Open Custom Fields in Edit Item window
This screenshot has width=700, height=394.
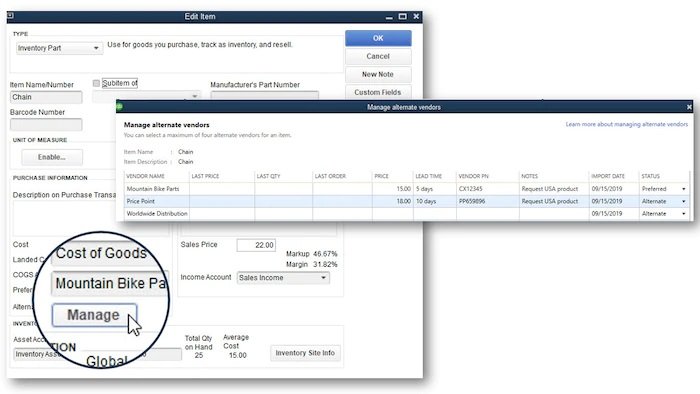378,92
